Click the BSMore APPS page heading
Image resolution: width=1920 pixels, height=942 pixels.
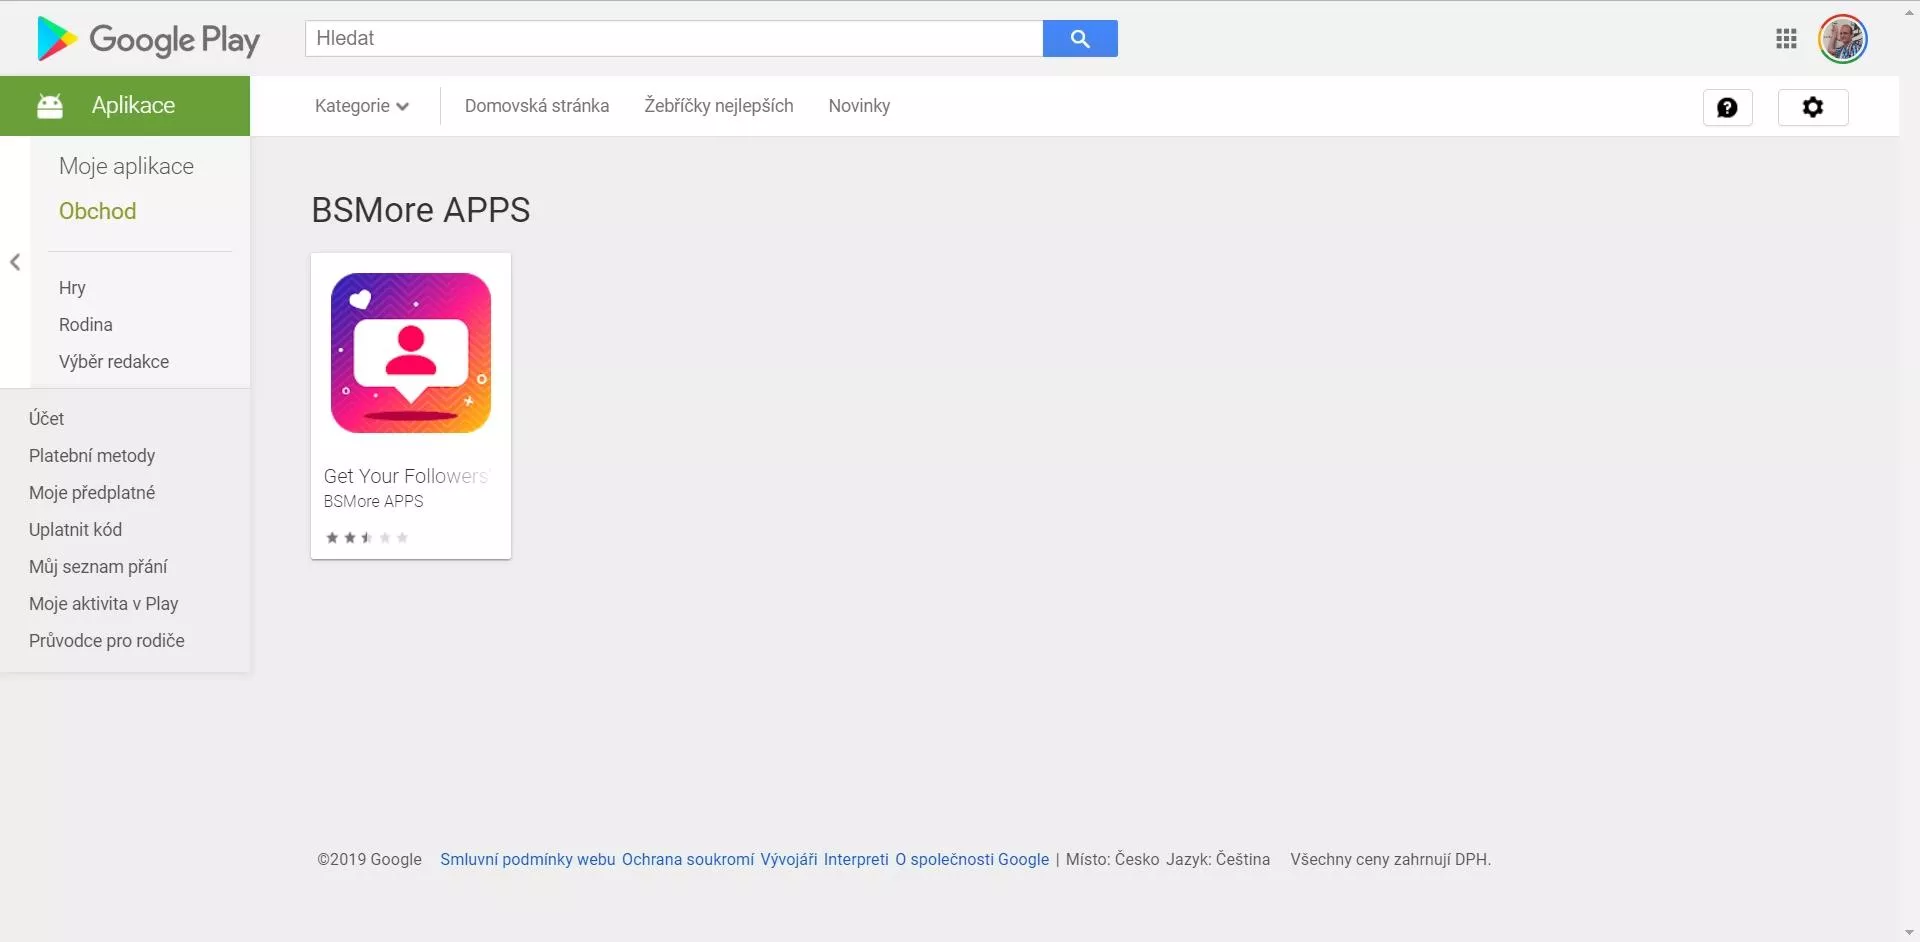(421, 210)
